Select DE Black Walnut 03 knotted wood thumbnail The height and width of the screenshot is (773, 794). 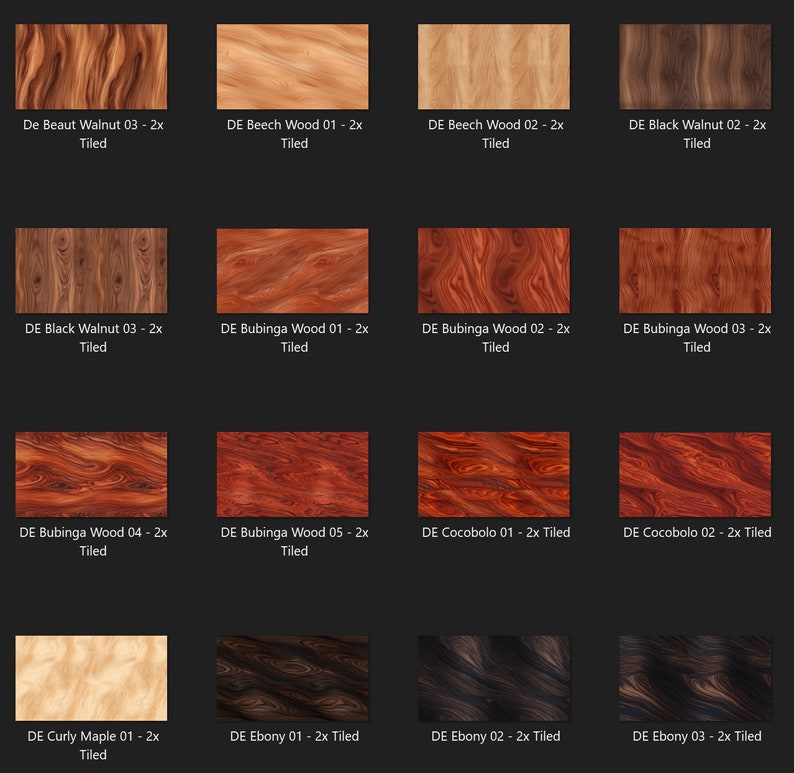tap(91, 270)
